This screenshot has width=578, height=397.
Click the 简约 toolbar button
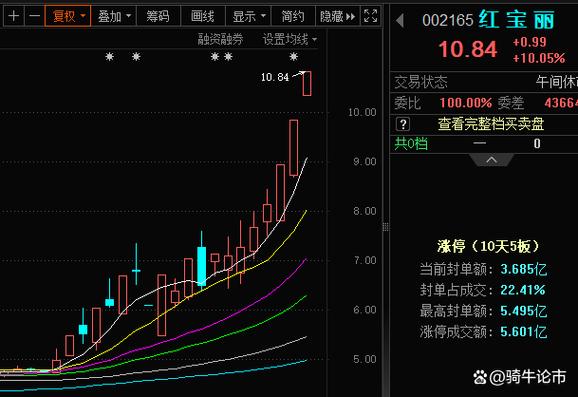tap(293, 16)
